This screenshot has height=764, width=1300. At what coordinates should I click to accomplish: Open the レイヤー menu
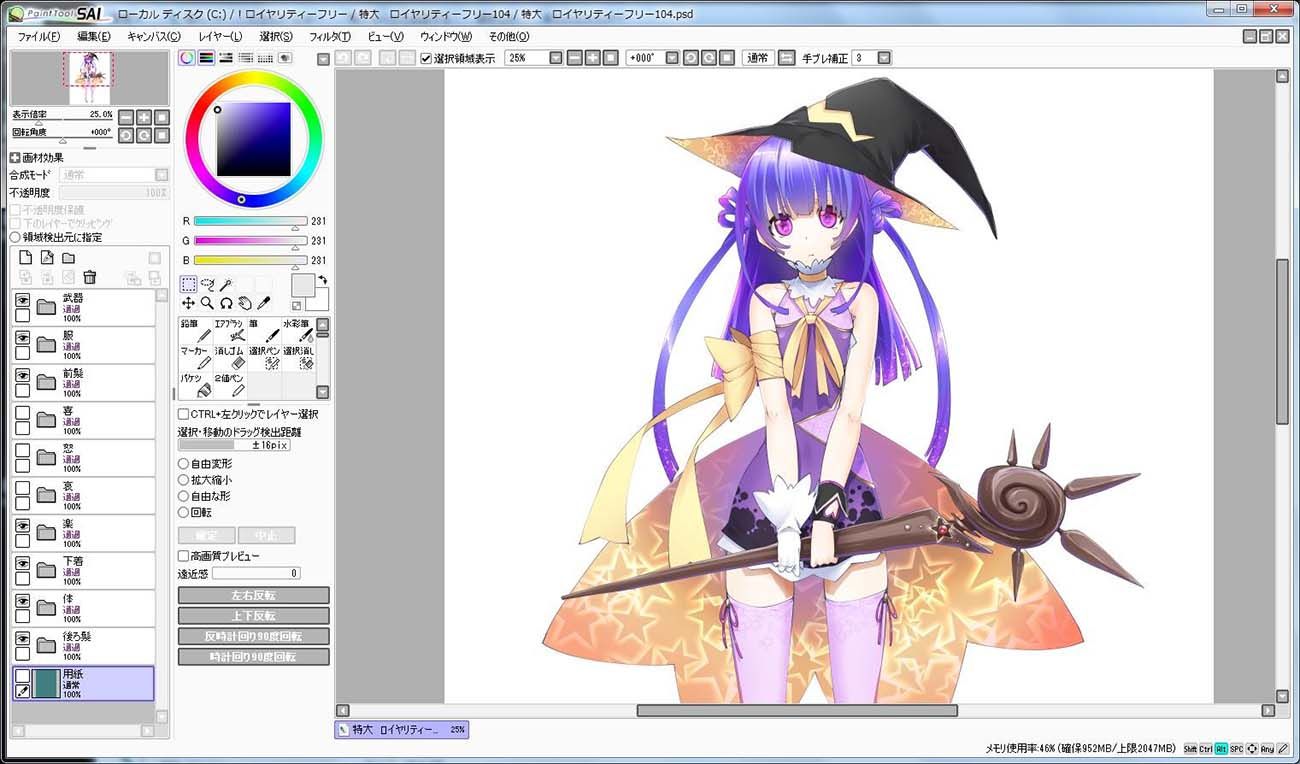220,36
